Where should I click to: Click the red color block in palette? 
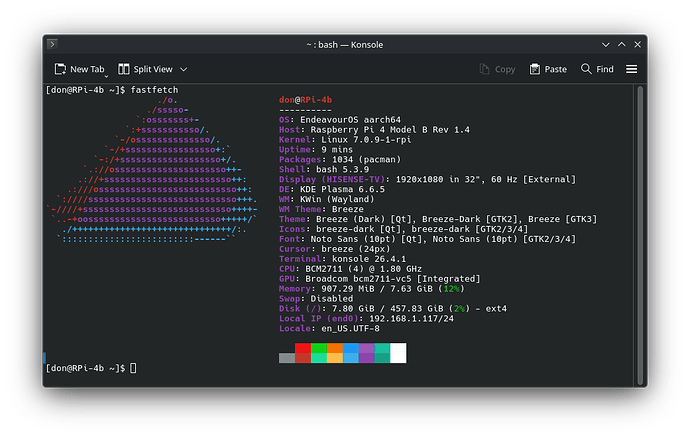click(x=303, y=348)
